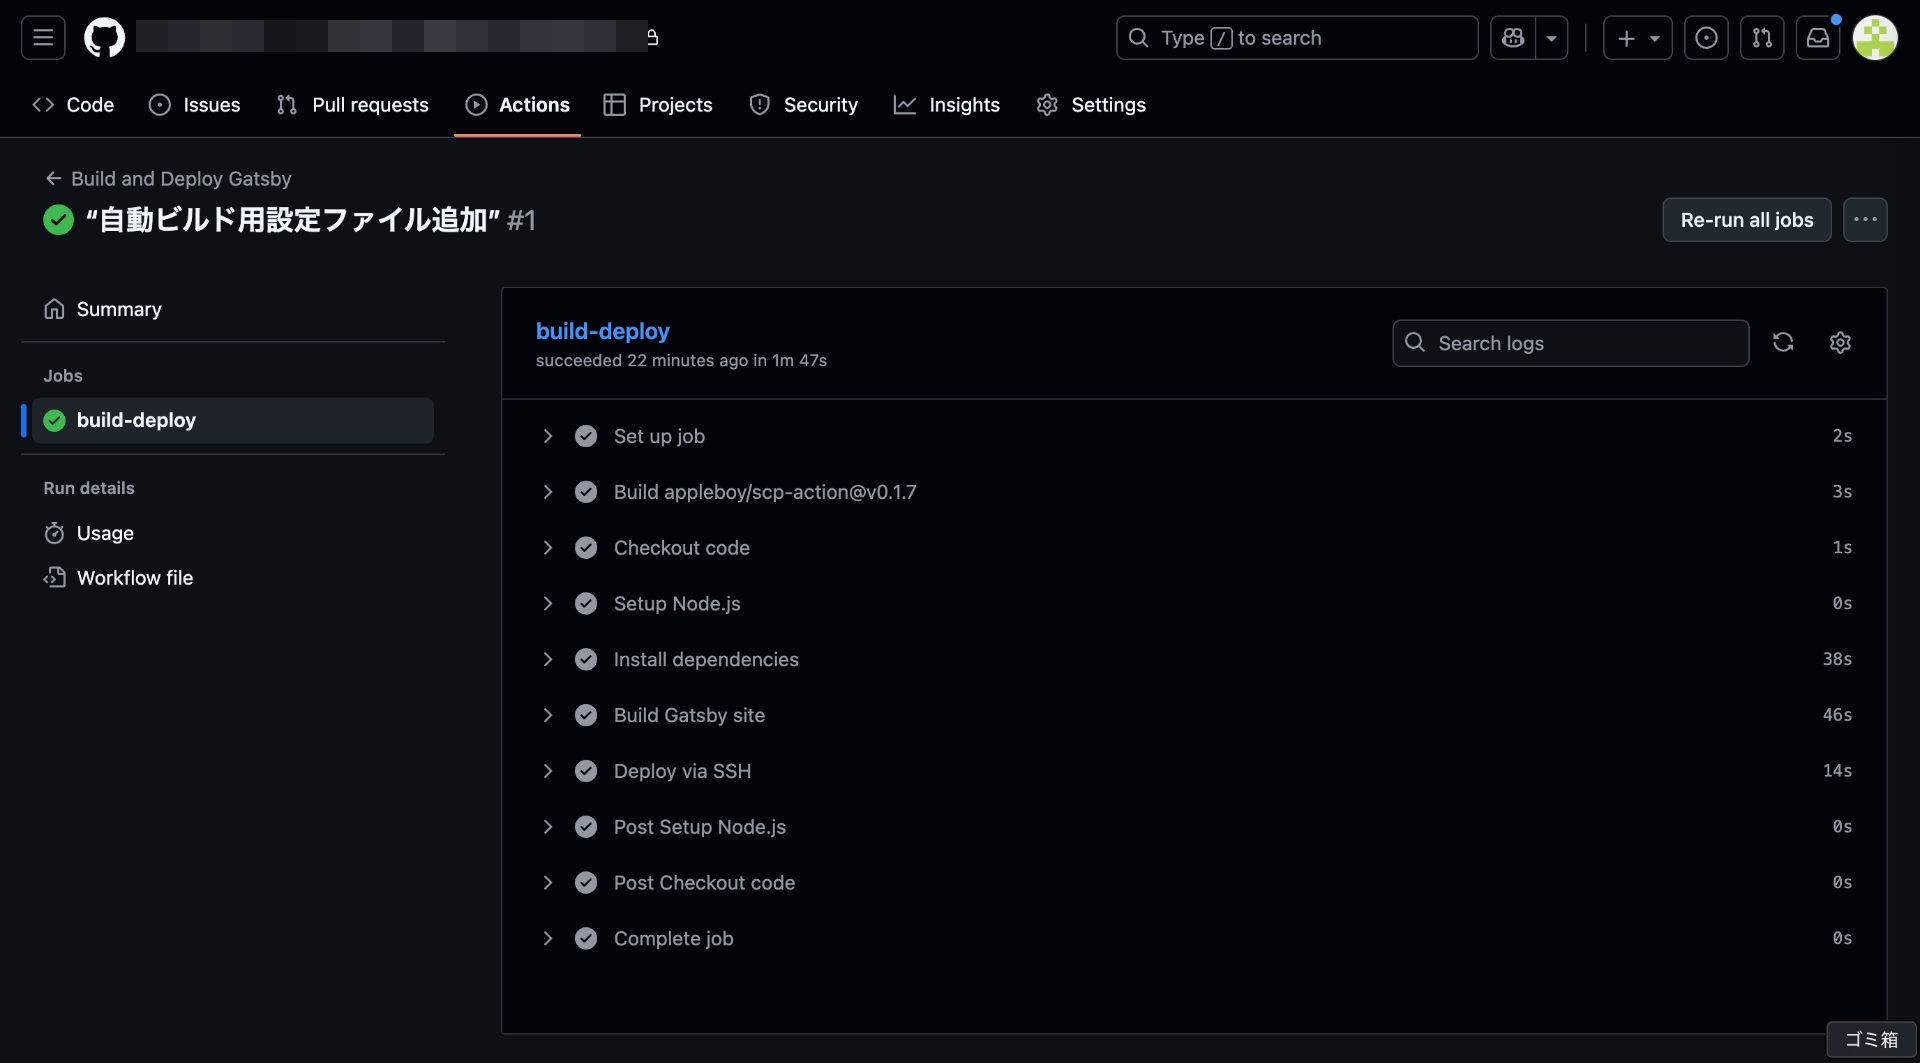Open the Projects tab
The image size is (1920, 1063).
(658, 105)
